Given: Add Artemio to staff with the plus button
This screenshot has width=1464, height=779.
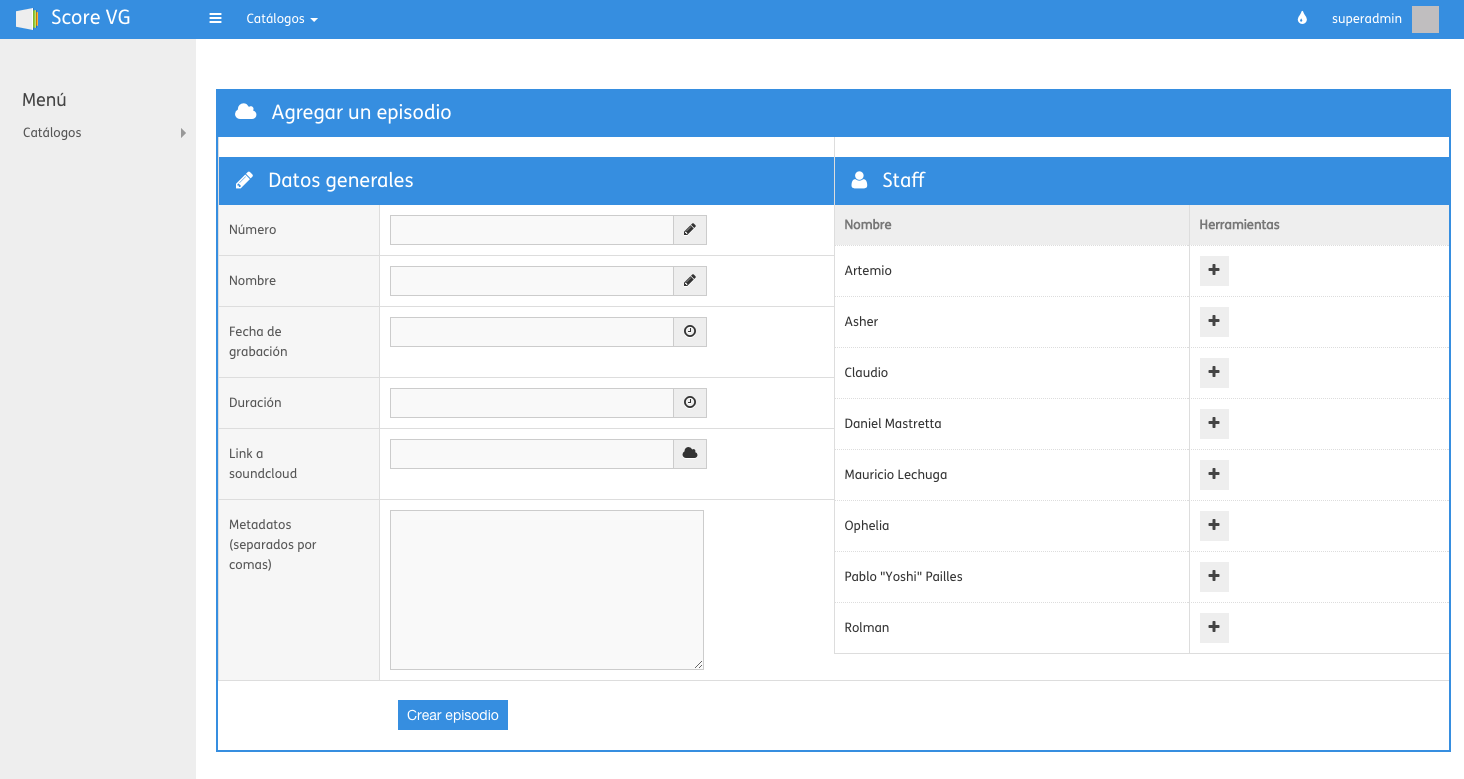Looking at the screenshot, I should 1213,271.
